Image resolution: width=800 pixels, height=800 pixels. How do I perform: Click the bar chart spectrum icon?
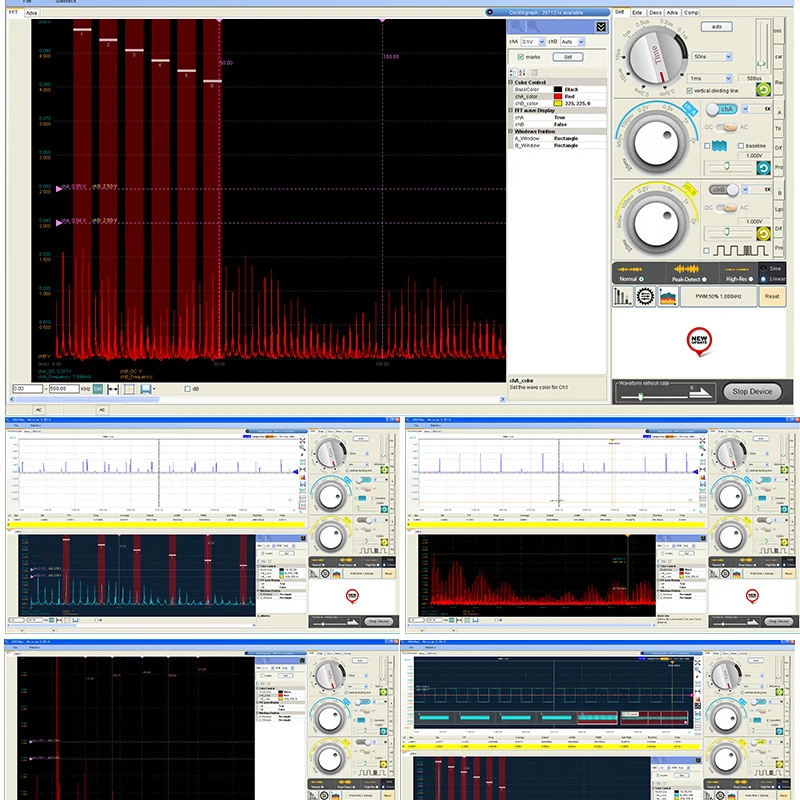622,296
